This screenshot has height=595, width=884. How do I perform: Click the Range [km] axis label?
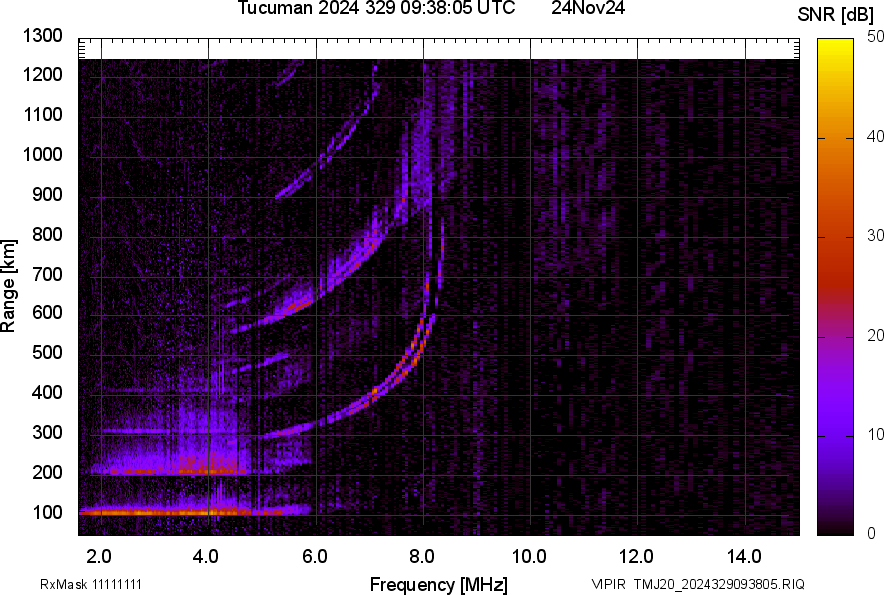pos(9,285)
